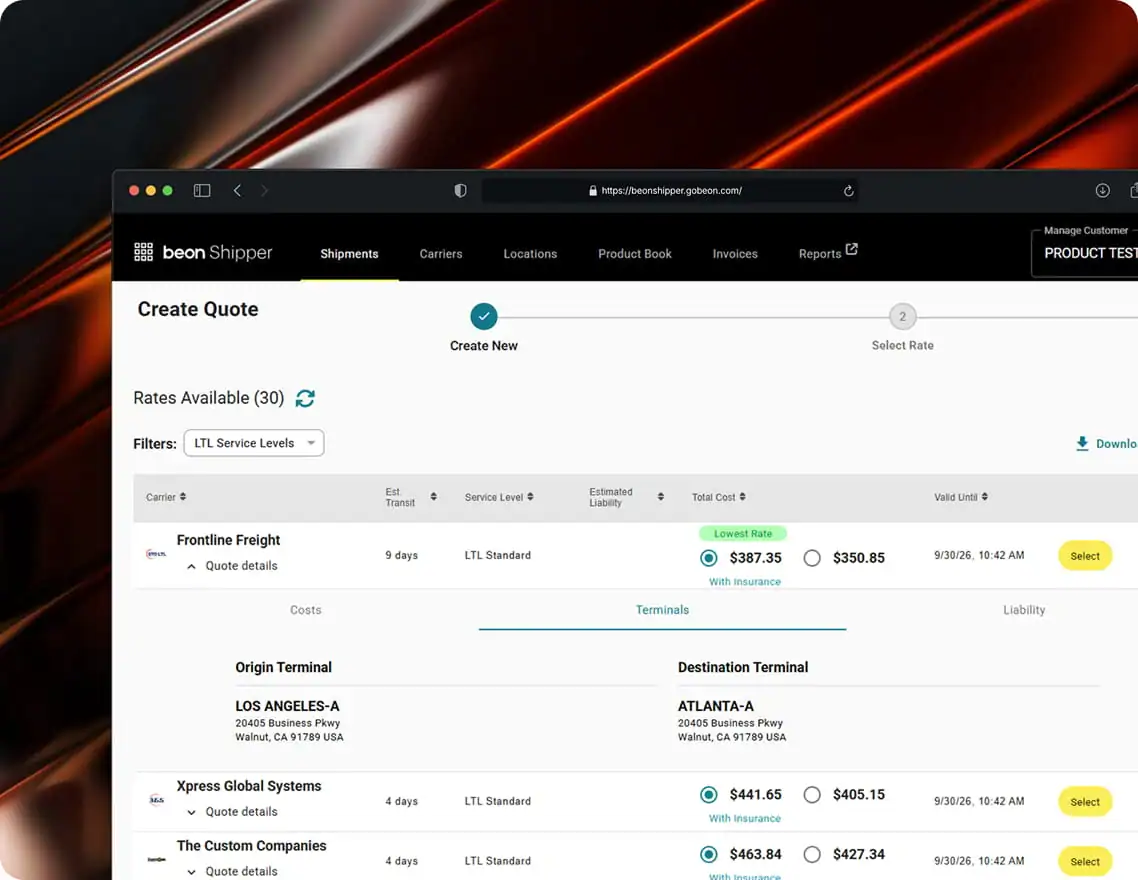
Task: Click the refresh rates icon
Action: [305, 398]
